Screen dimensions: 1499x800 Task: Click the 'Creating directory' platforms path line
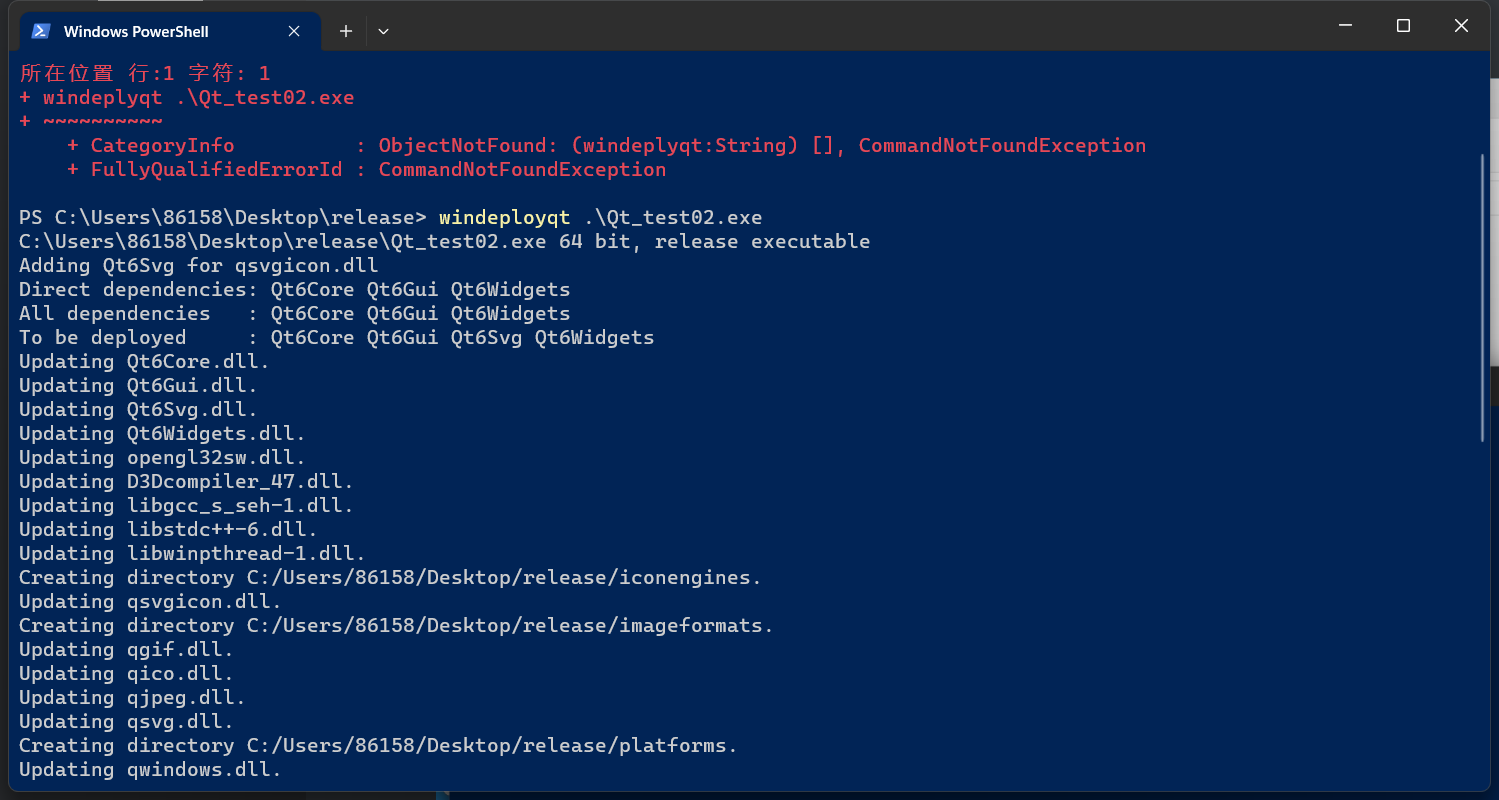[378, 745]
